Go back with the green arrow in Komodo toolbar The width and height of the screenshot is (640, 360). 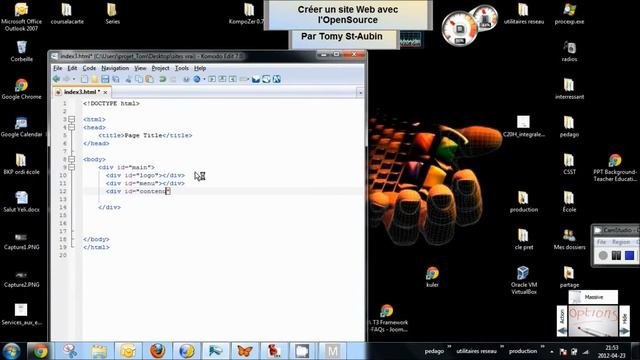tap(56, 79)
